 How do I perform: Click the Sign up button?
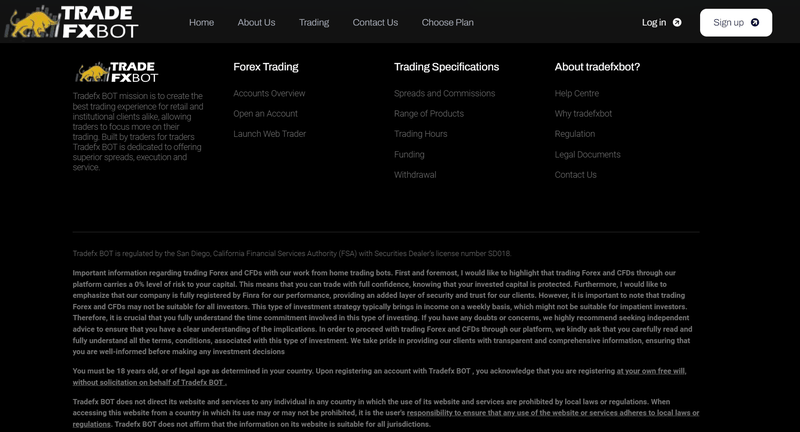pos(736,22)
